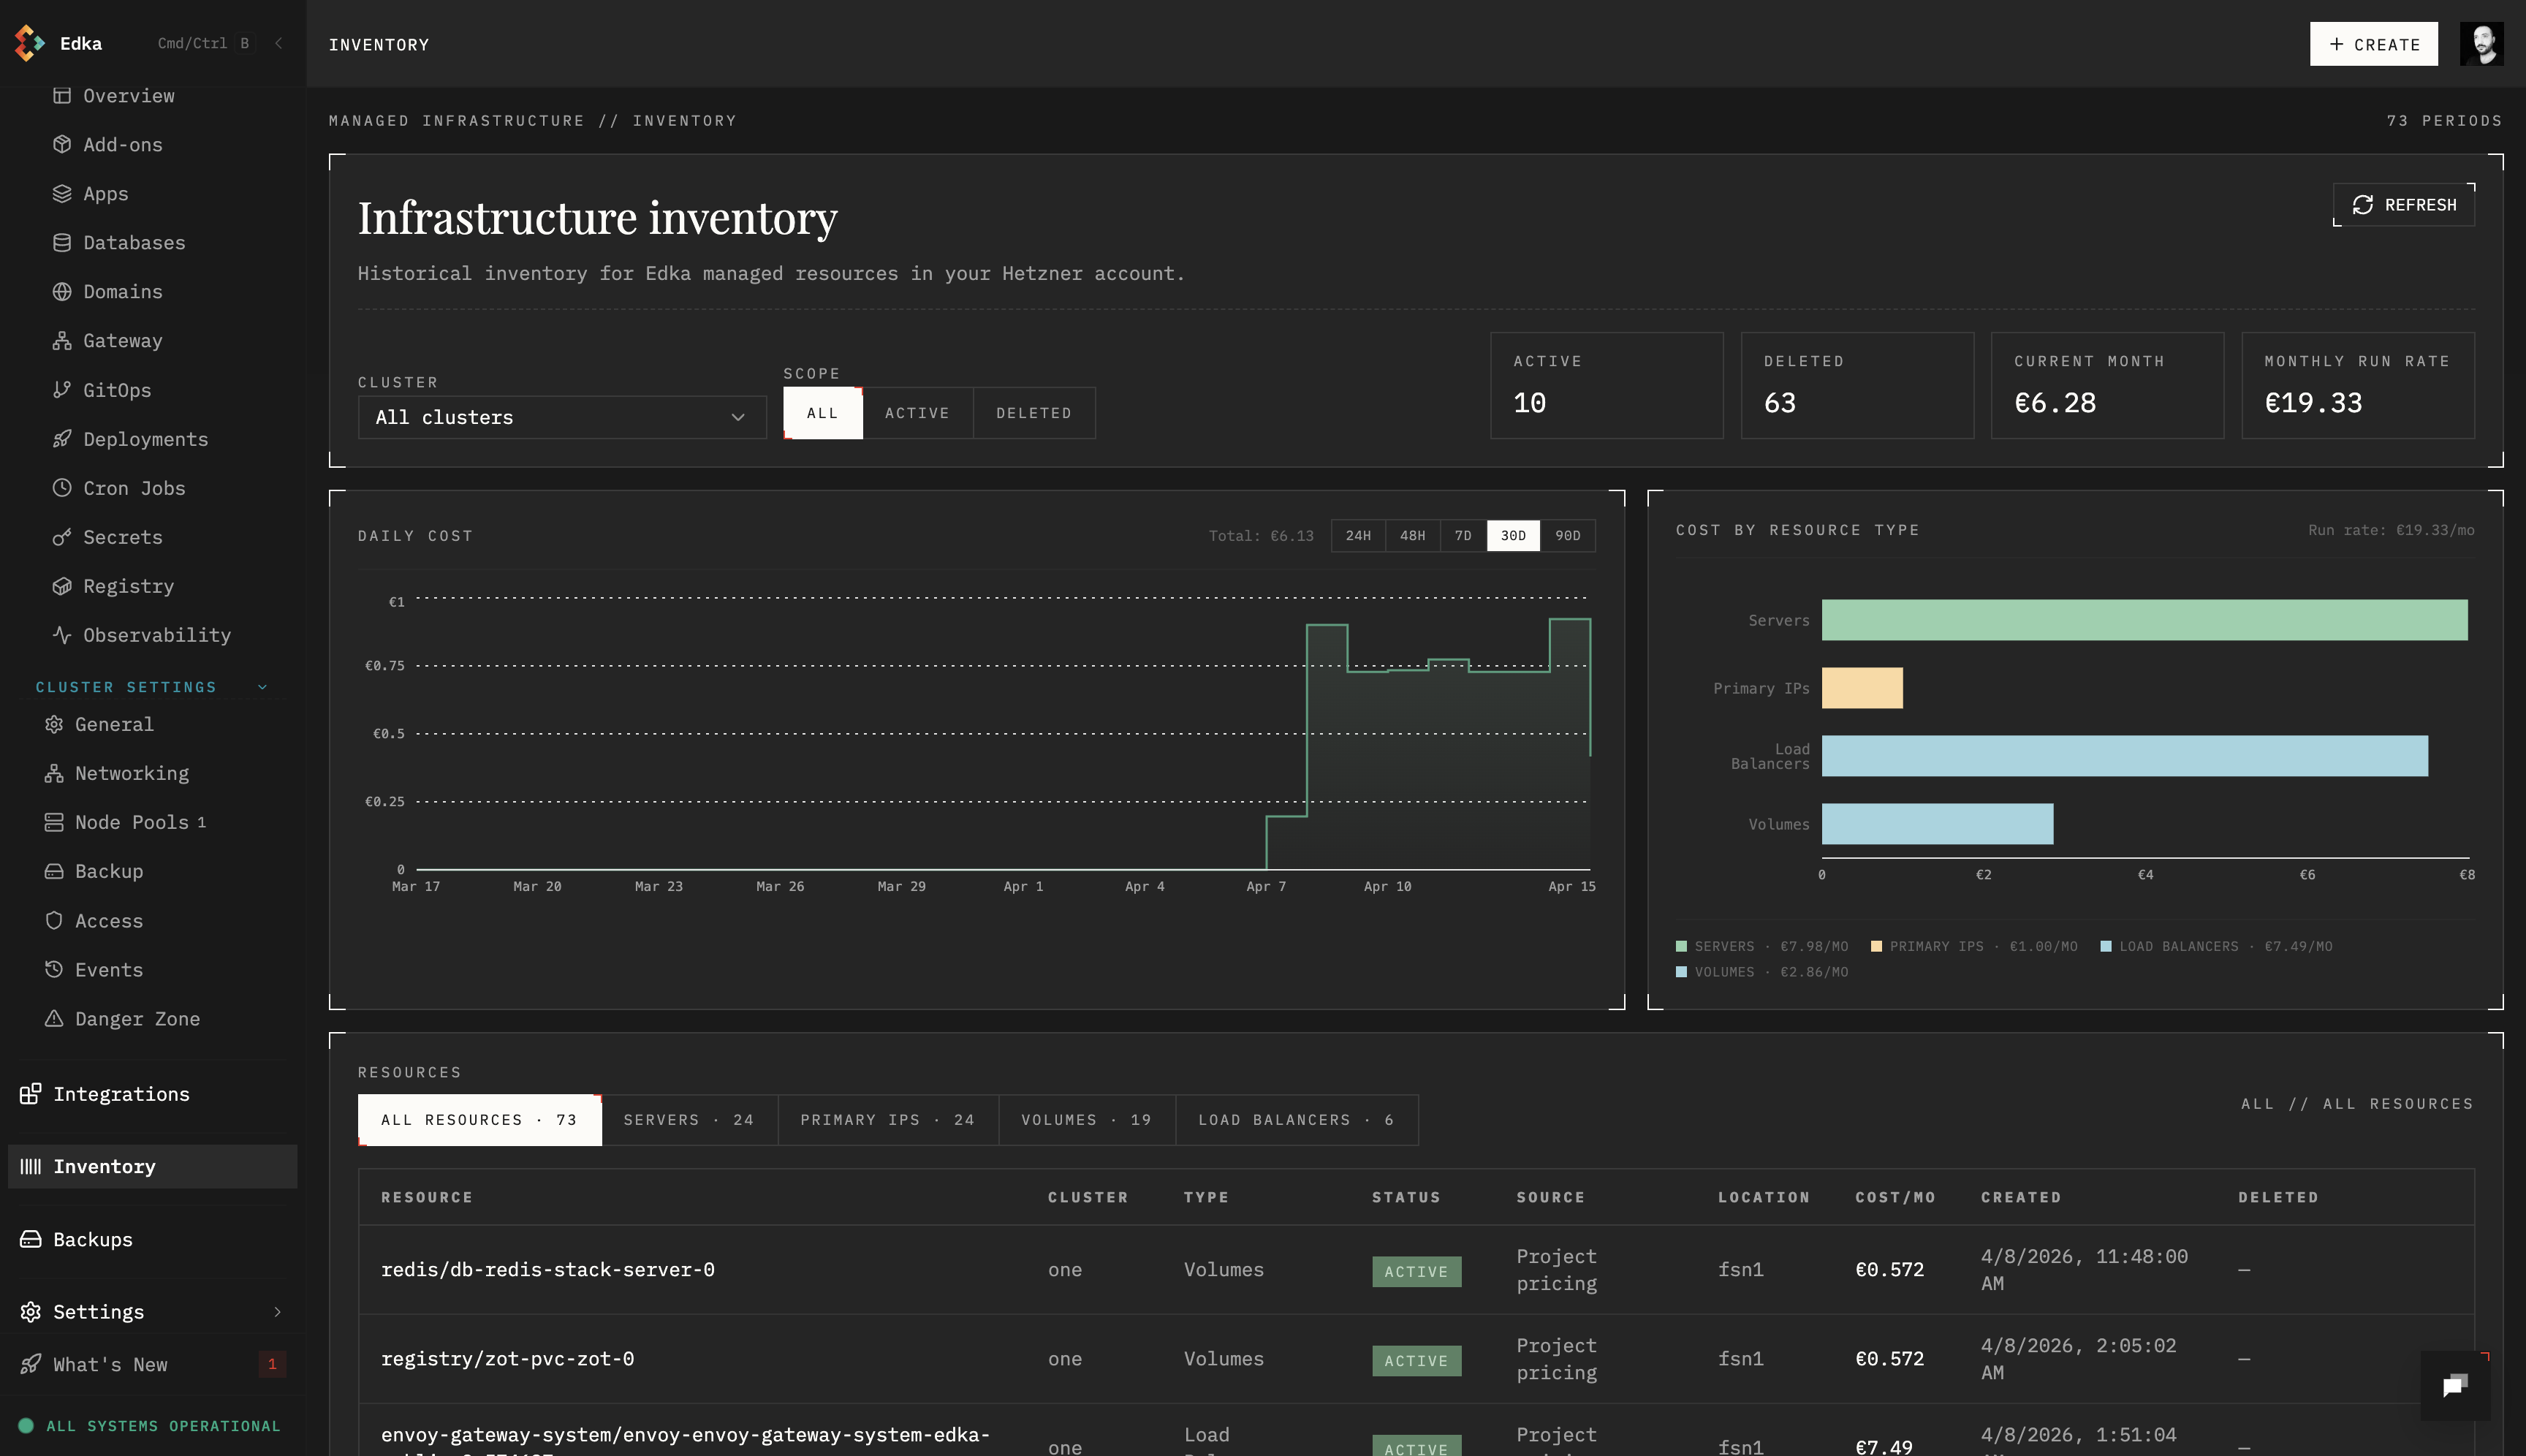
Task: Set scope toggle to Active
Action: click(x=917, y=413)
